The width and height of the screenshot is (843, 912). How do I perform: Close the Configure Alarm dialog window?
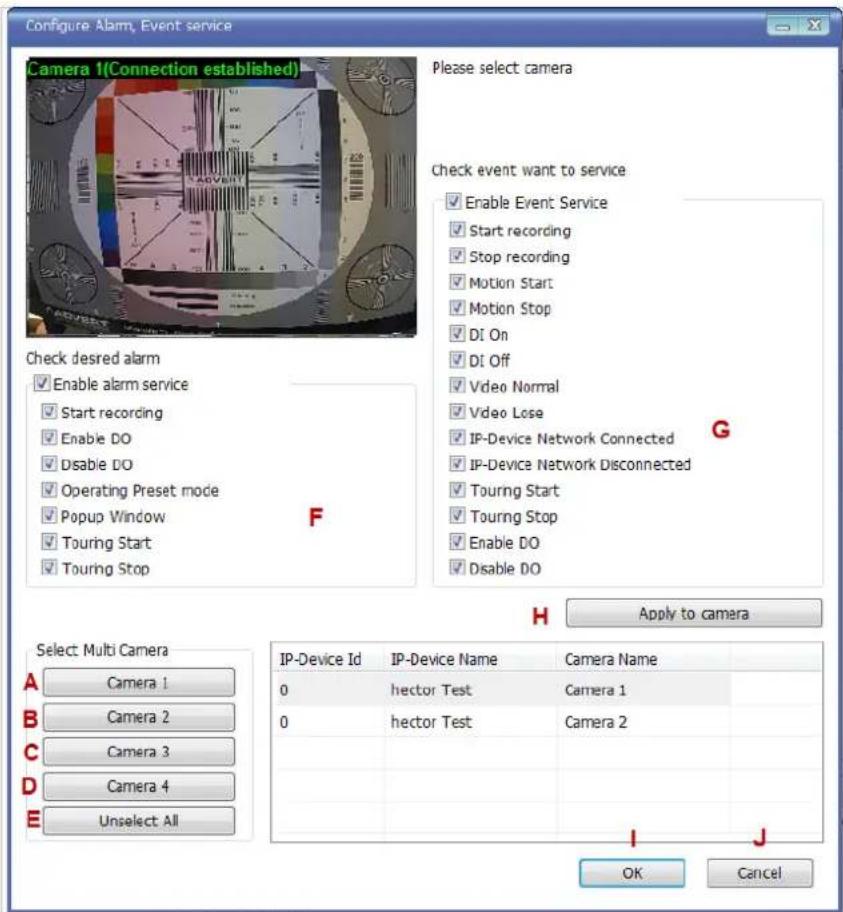(813, 26)
